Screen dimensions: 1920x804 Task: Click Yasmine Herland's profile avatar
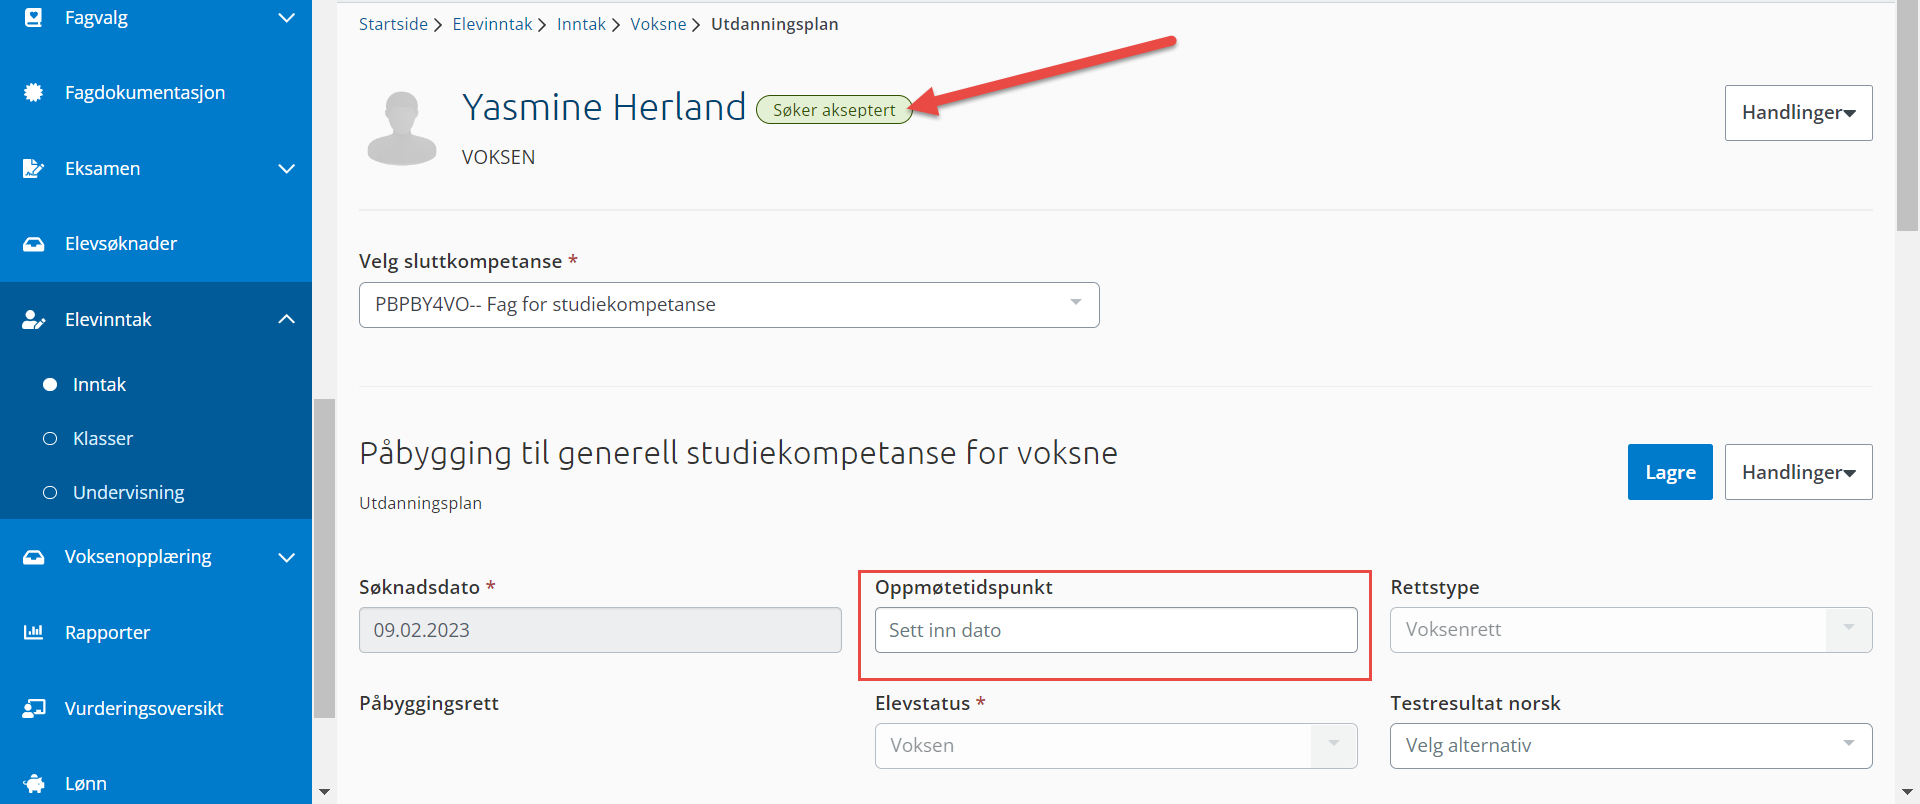402,128
